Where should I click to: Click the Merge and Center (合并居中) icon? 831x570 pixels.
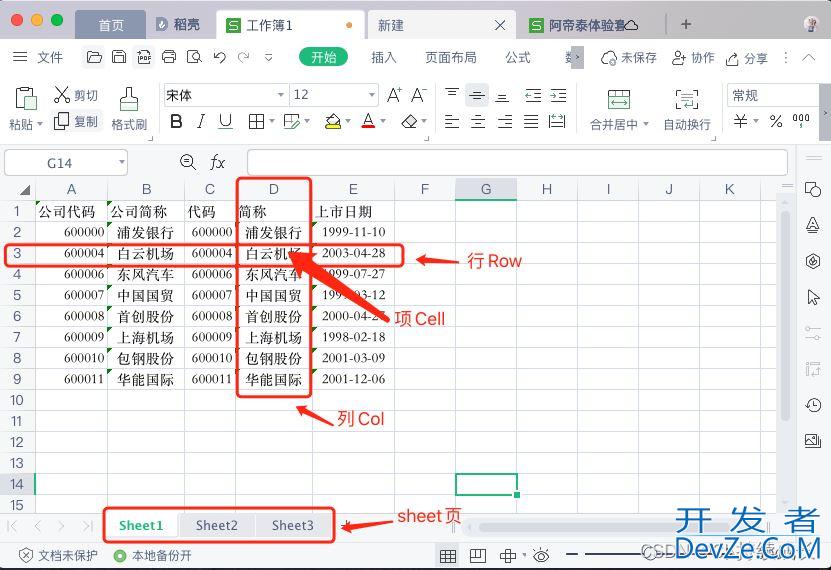point(619,99)
